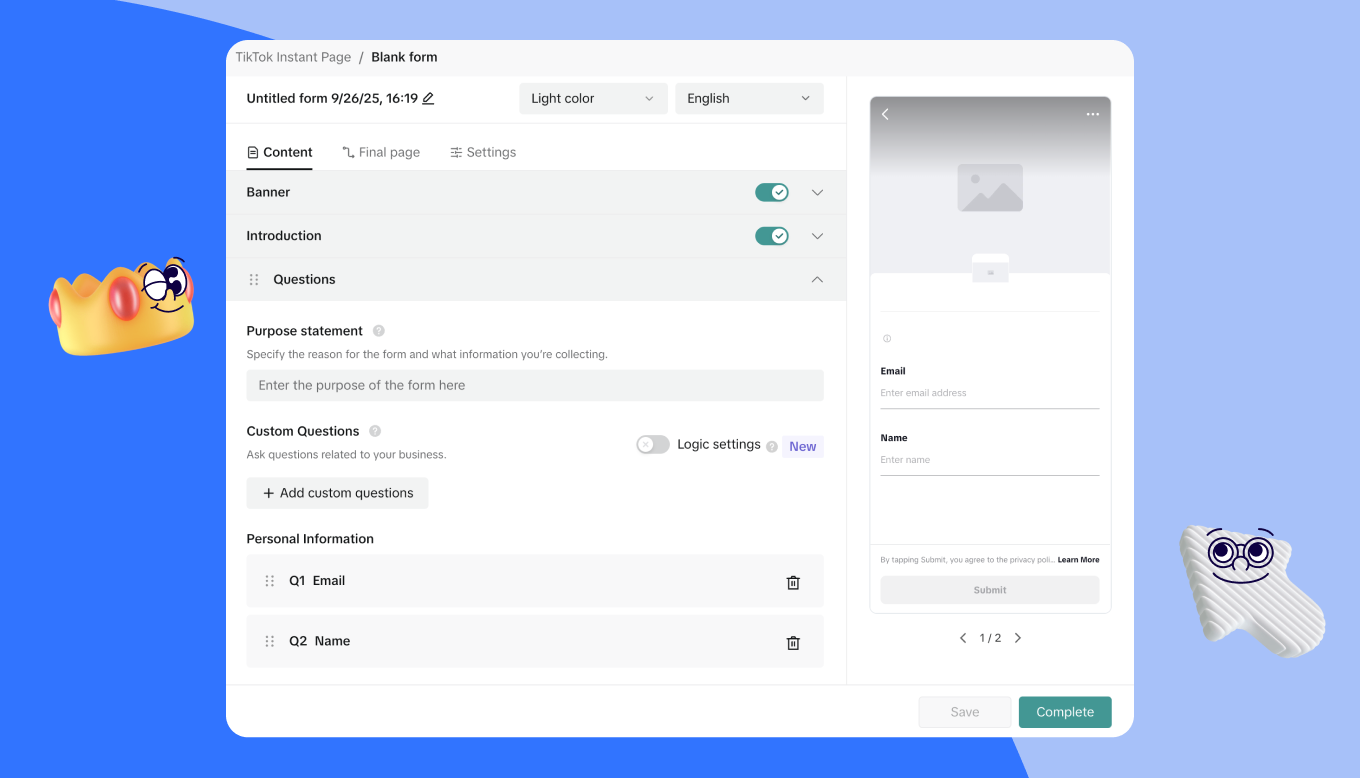
Task: Go to next preview page
Action: (1018, 638)
